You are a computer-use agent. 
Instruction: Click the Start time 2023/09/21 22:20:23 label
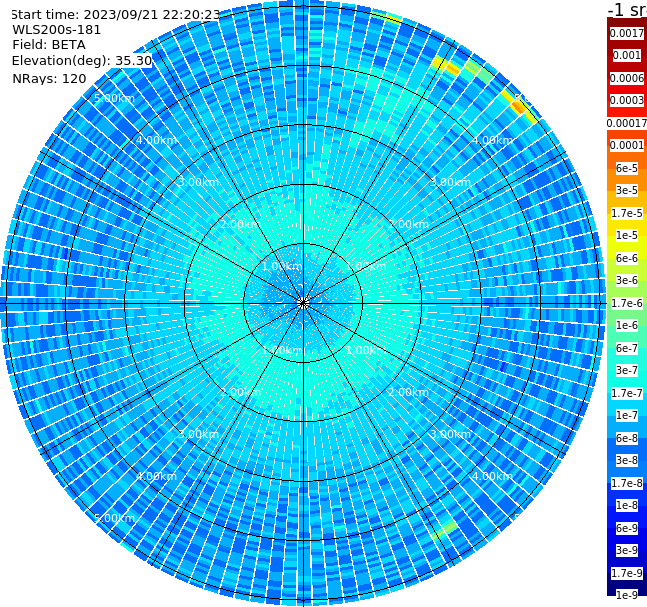[x=115, y=14]
